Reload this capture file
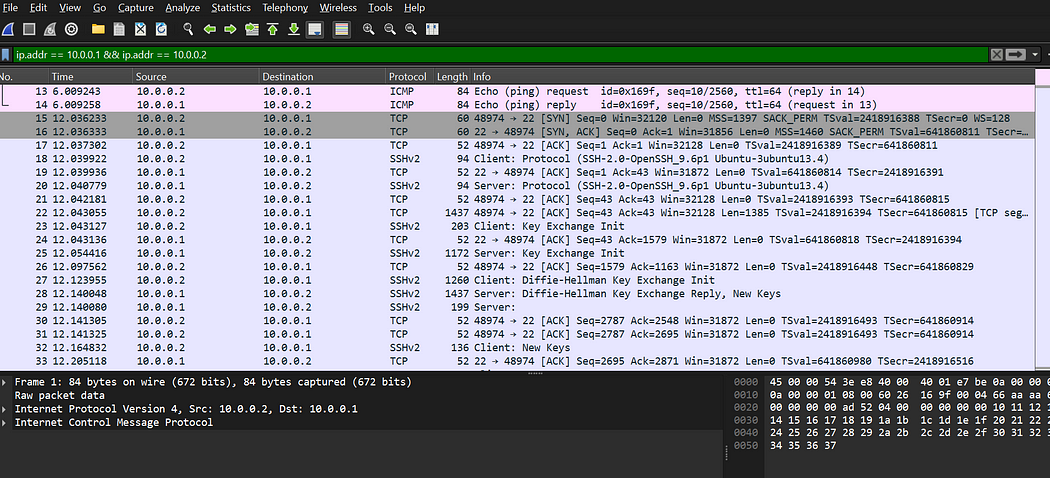 point(161,29)
